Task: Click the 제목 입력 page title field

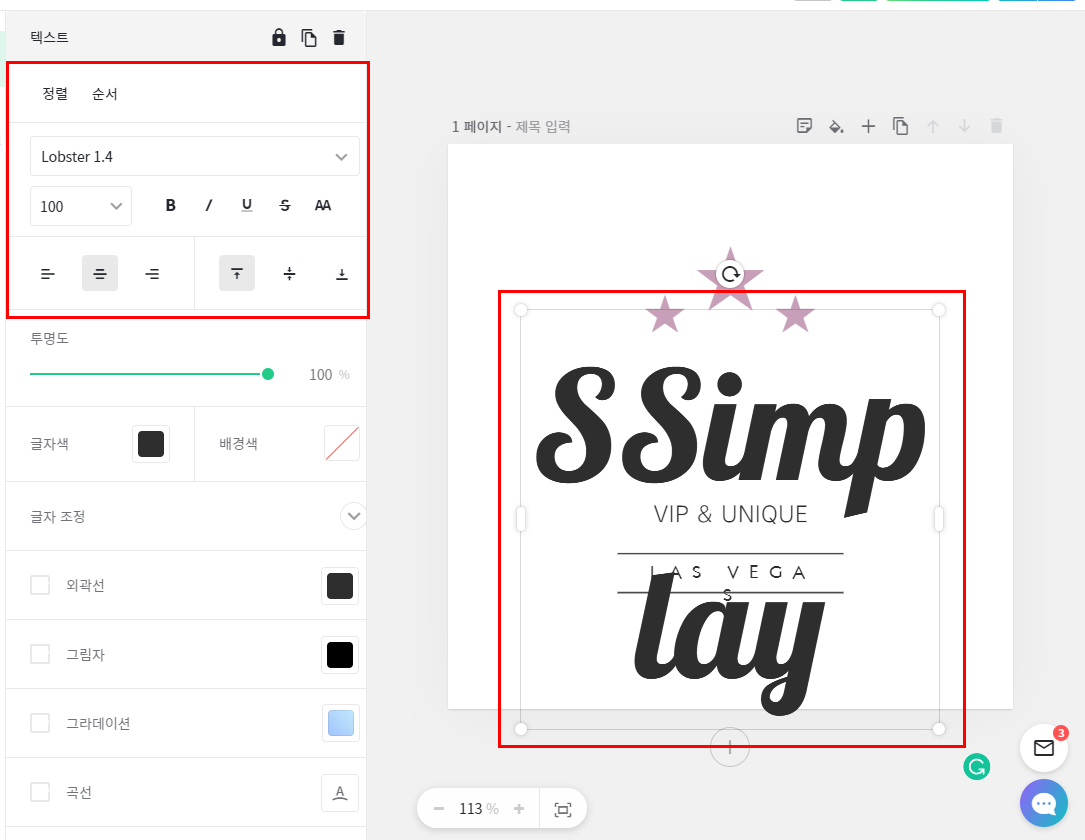Action: 542,127
